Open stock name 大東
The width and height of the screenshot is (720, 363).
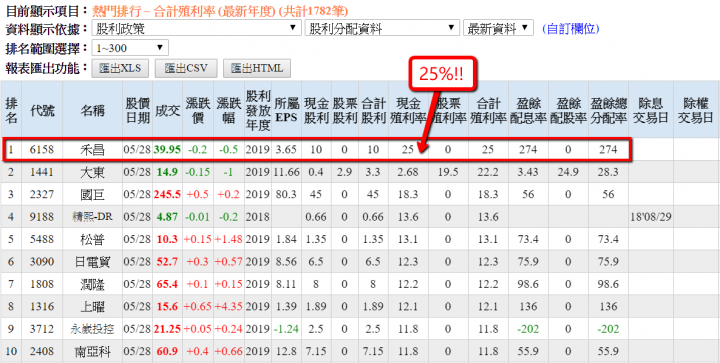pyautogui.click(x=92, y=172)
